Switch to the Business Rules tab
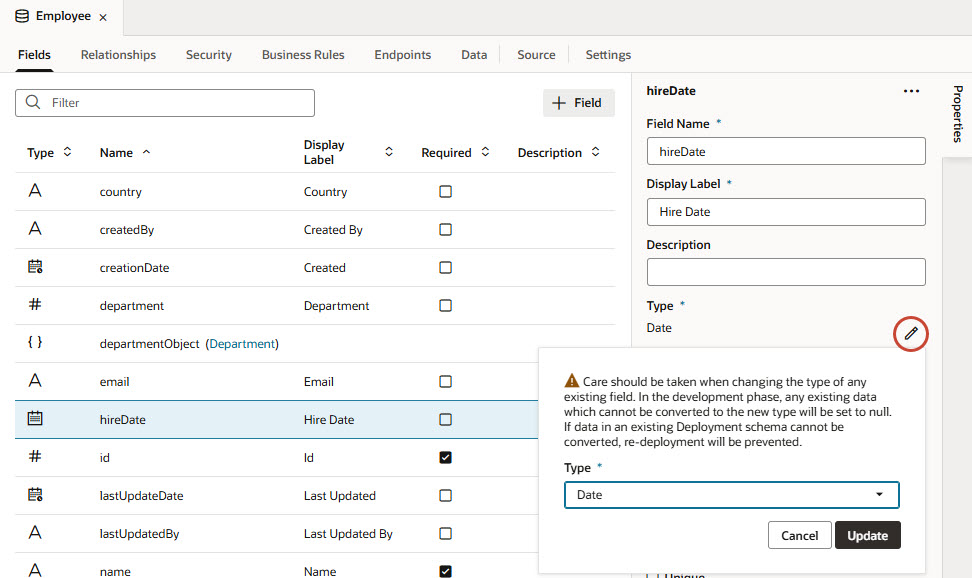972x578 pixels. tap(303, 55)
